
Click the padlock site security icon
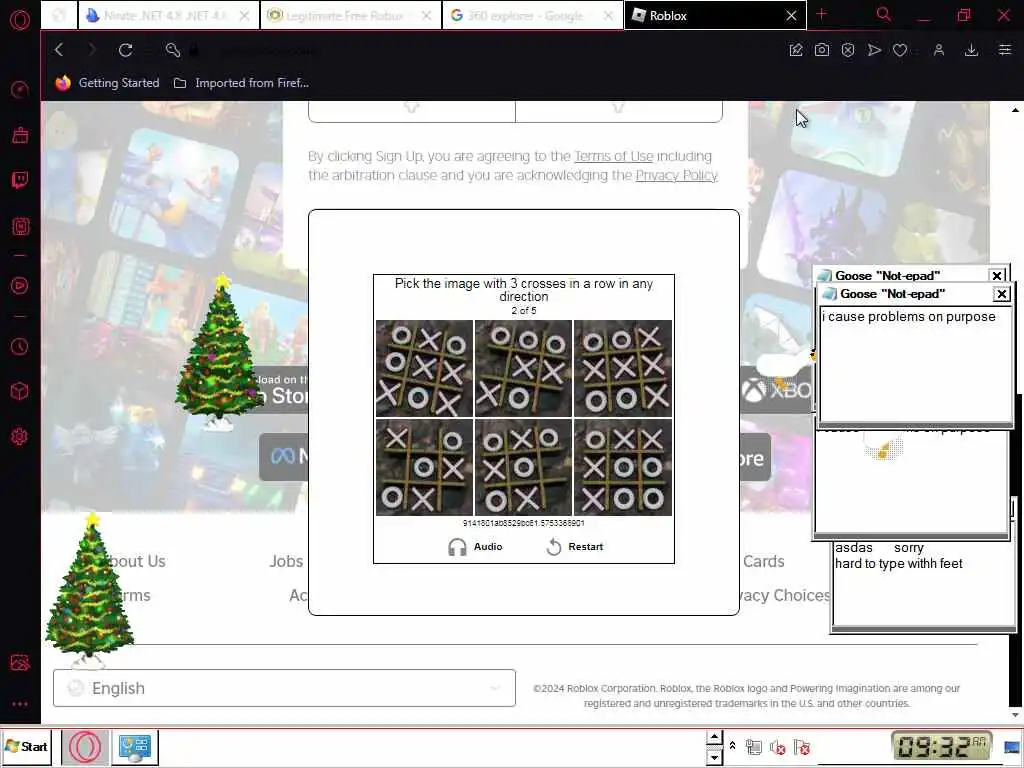click(193, 50)
